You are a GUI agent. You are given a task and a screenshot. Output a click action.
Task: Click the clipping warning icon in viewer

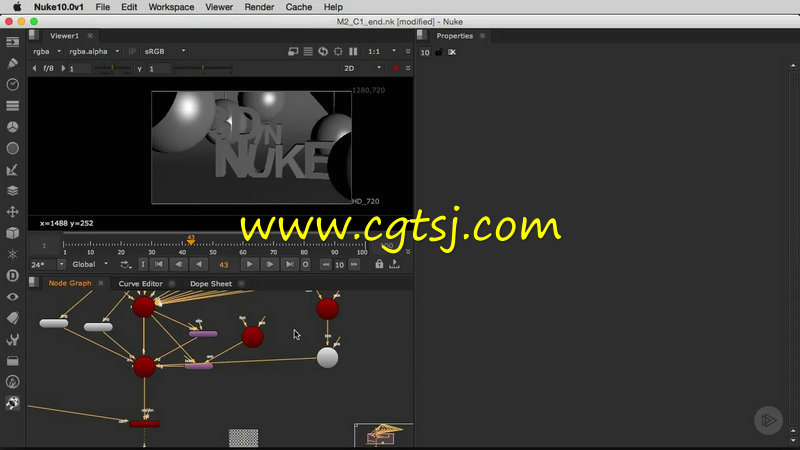pos(293,52)
